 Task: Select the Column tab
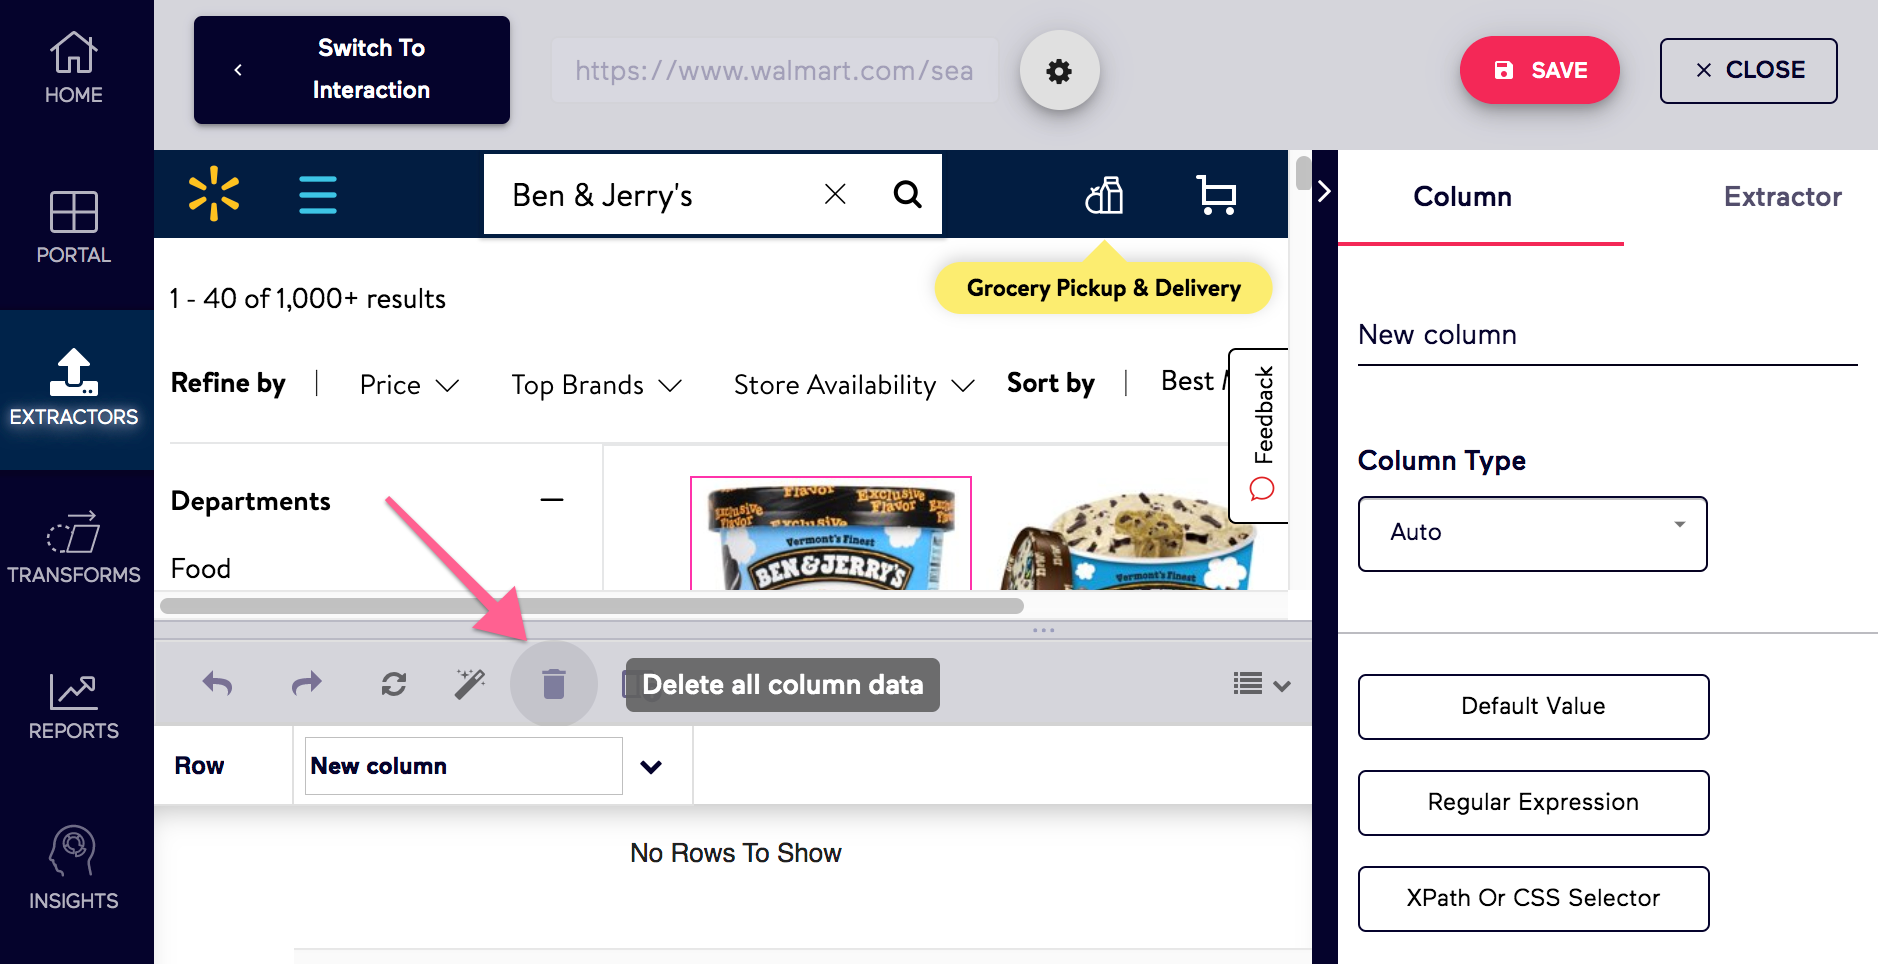pos(1461,197)
